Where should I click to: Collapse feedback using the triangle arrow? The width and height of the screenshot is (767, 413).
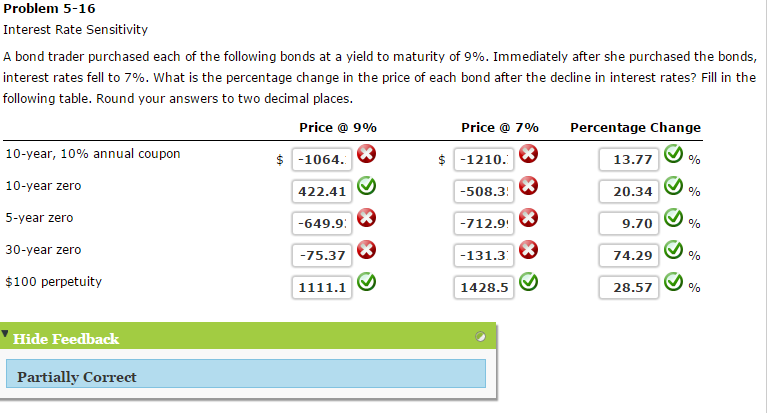[x=7, y=333]
